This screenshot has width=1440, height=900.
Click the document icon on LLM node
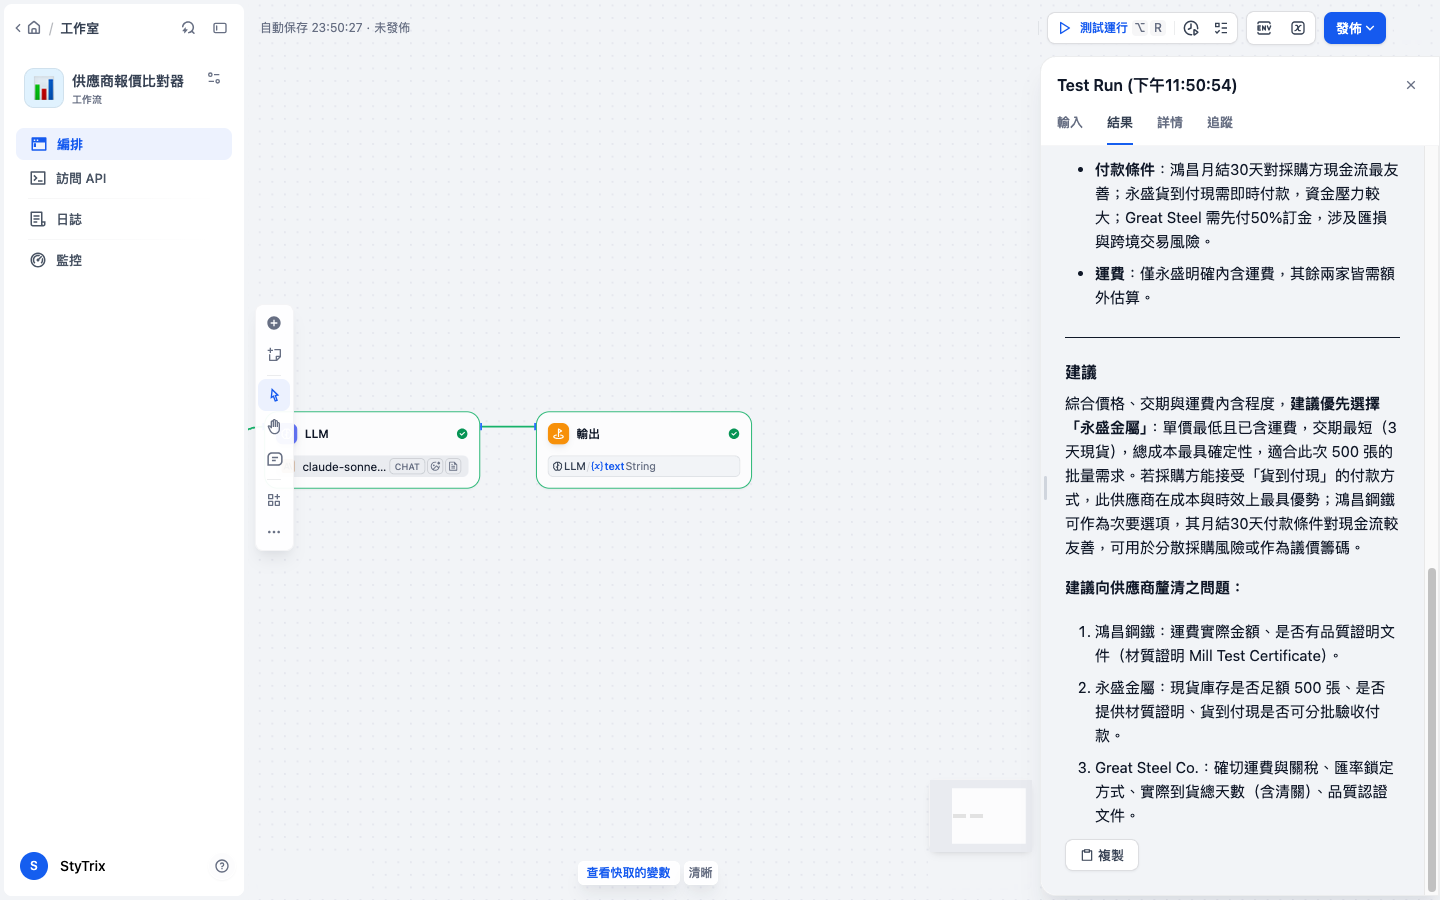coord(453,467)
